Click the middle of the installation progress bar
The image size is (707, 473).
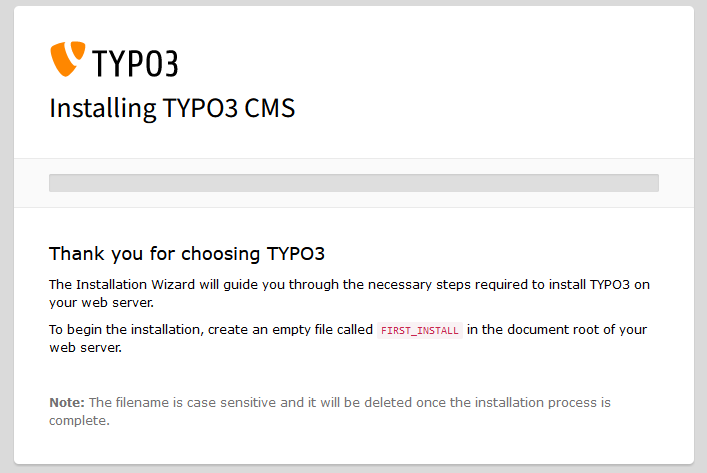pos(354,182)
